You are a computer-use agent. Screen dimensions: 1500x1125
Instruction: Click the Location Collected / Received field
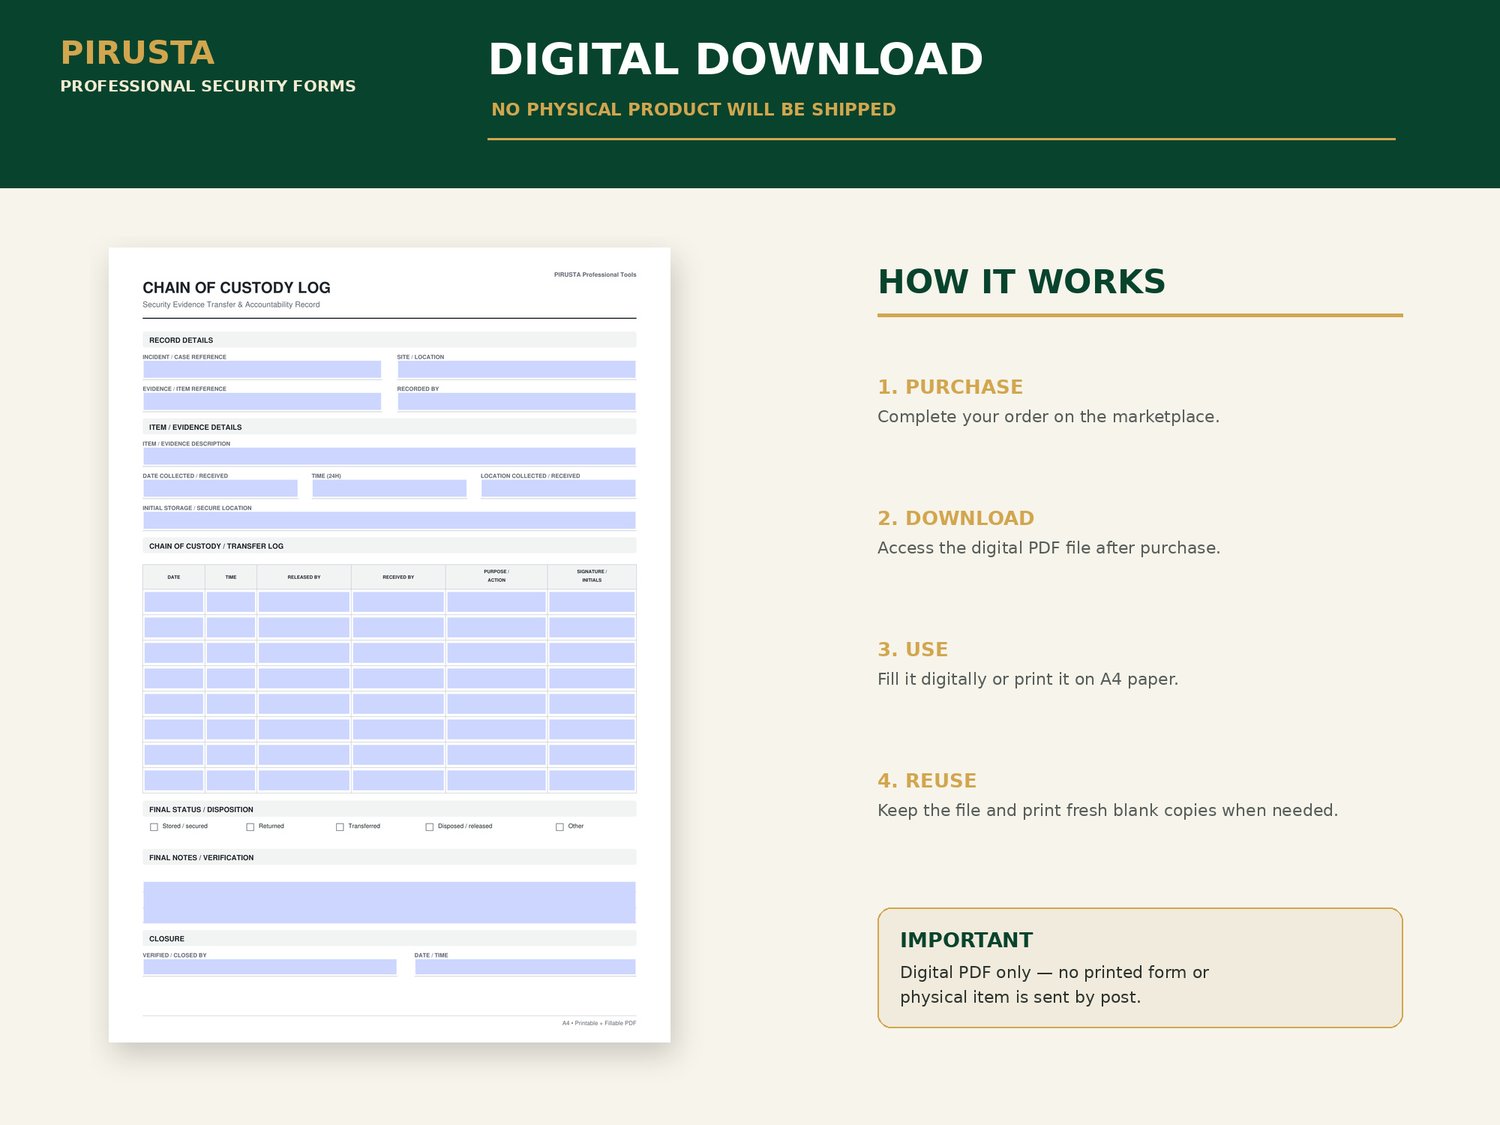tap(558, 488)
